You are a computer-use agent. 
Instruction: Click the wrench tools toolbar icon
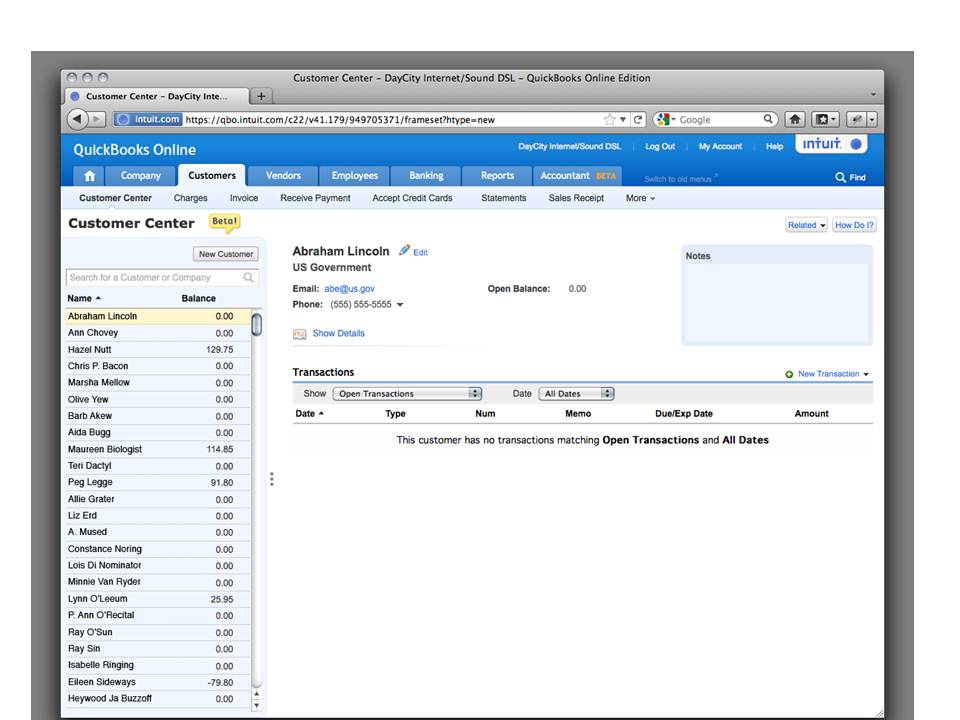coord(857,119)
